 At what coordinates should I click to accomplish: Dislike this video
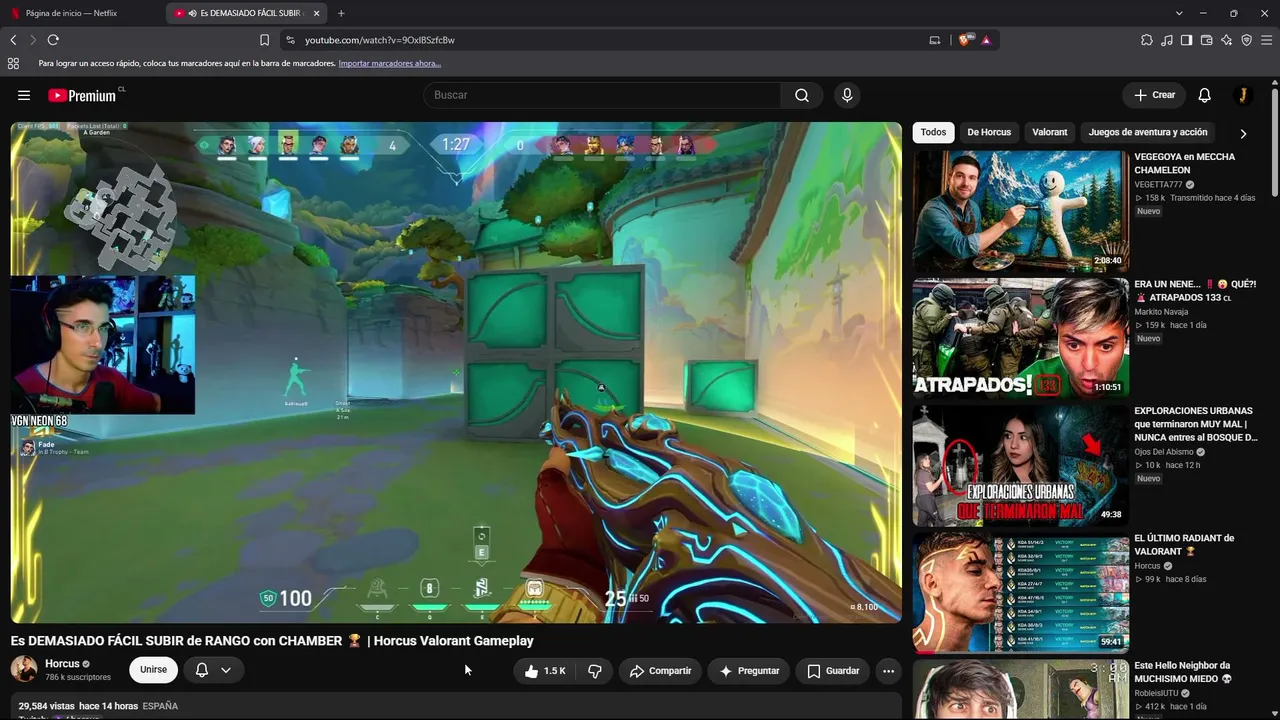(x=595, y=671)
